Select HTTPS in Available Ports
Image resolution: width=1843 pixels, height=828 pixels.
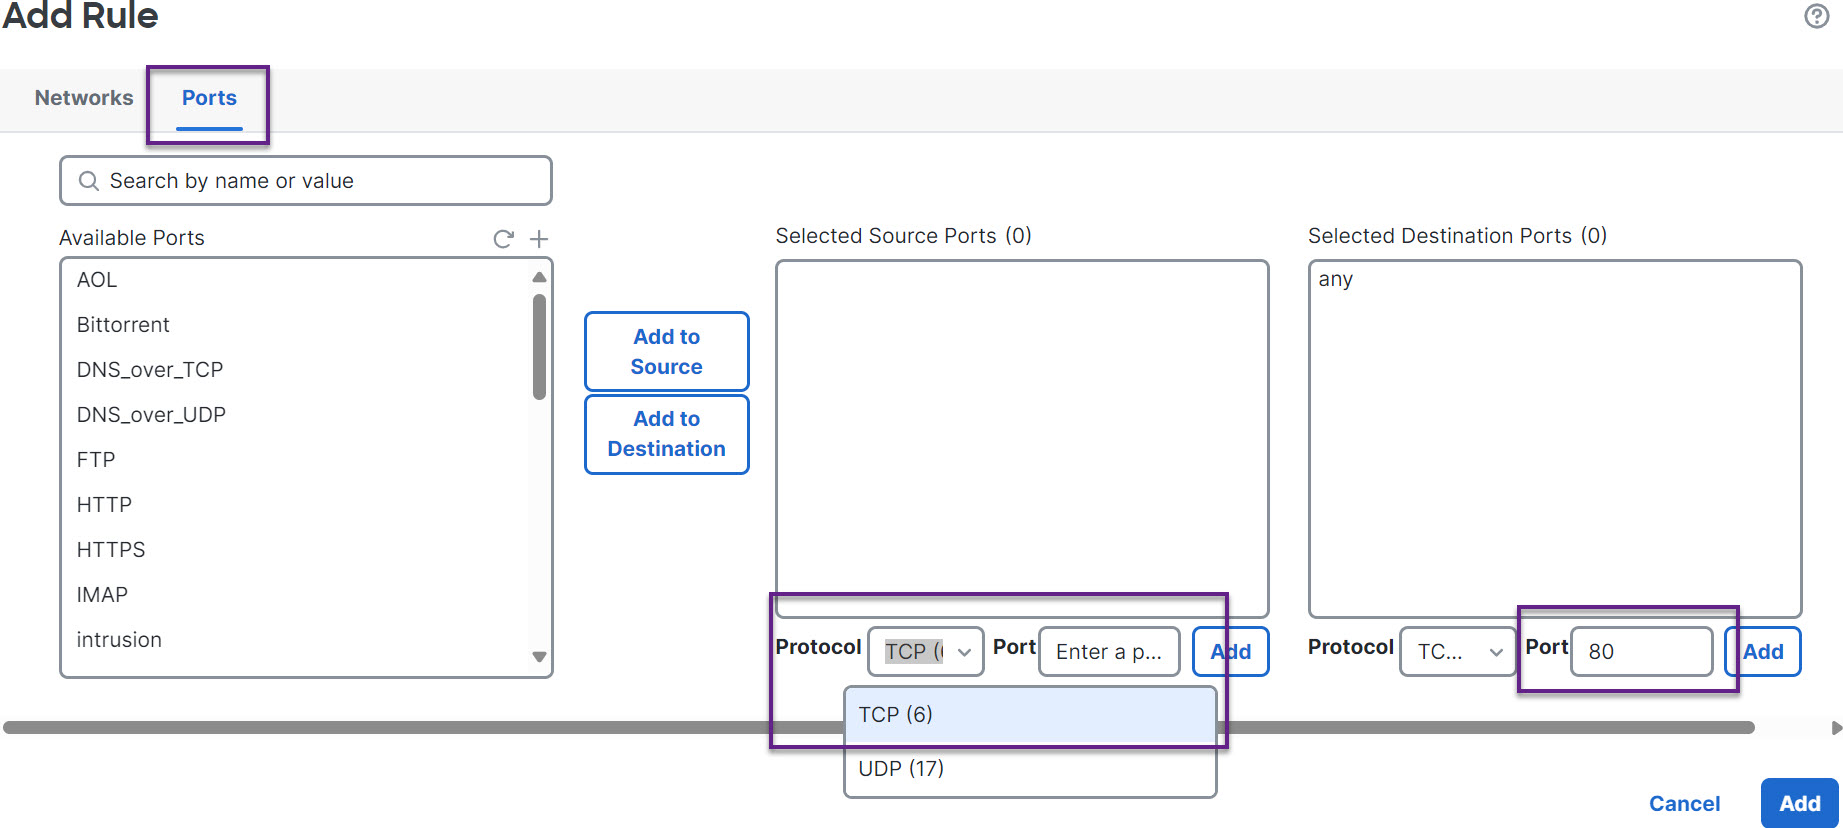coord(111,550)
